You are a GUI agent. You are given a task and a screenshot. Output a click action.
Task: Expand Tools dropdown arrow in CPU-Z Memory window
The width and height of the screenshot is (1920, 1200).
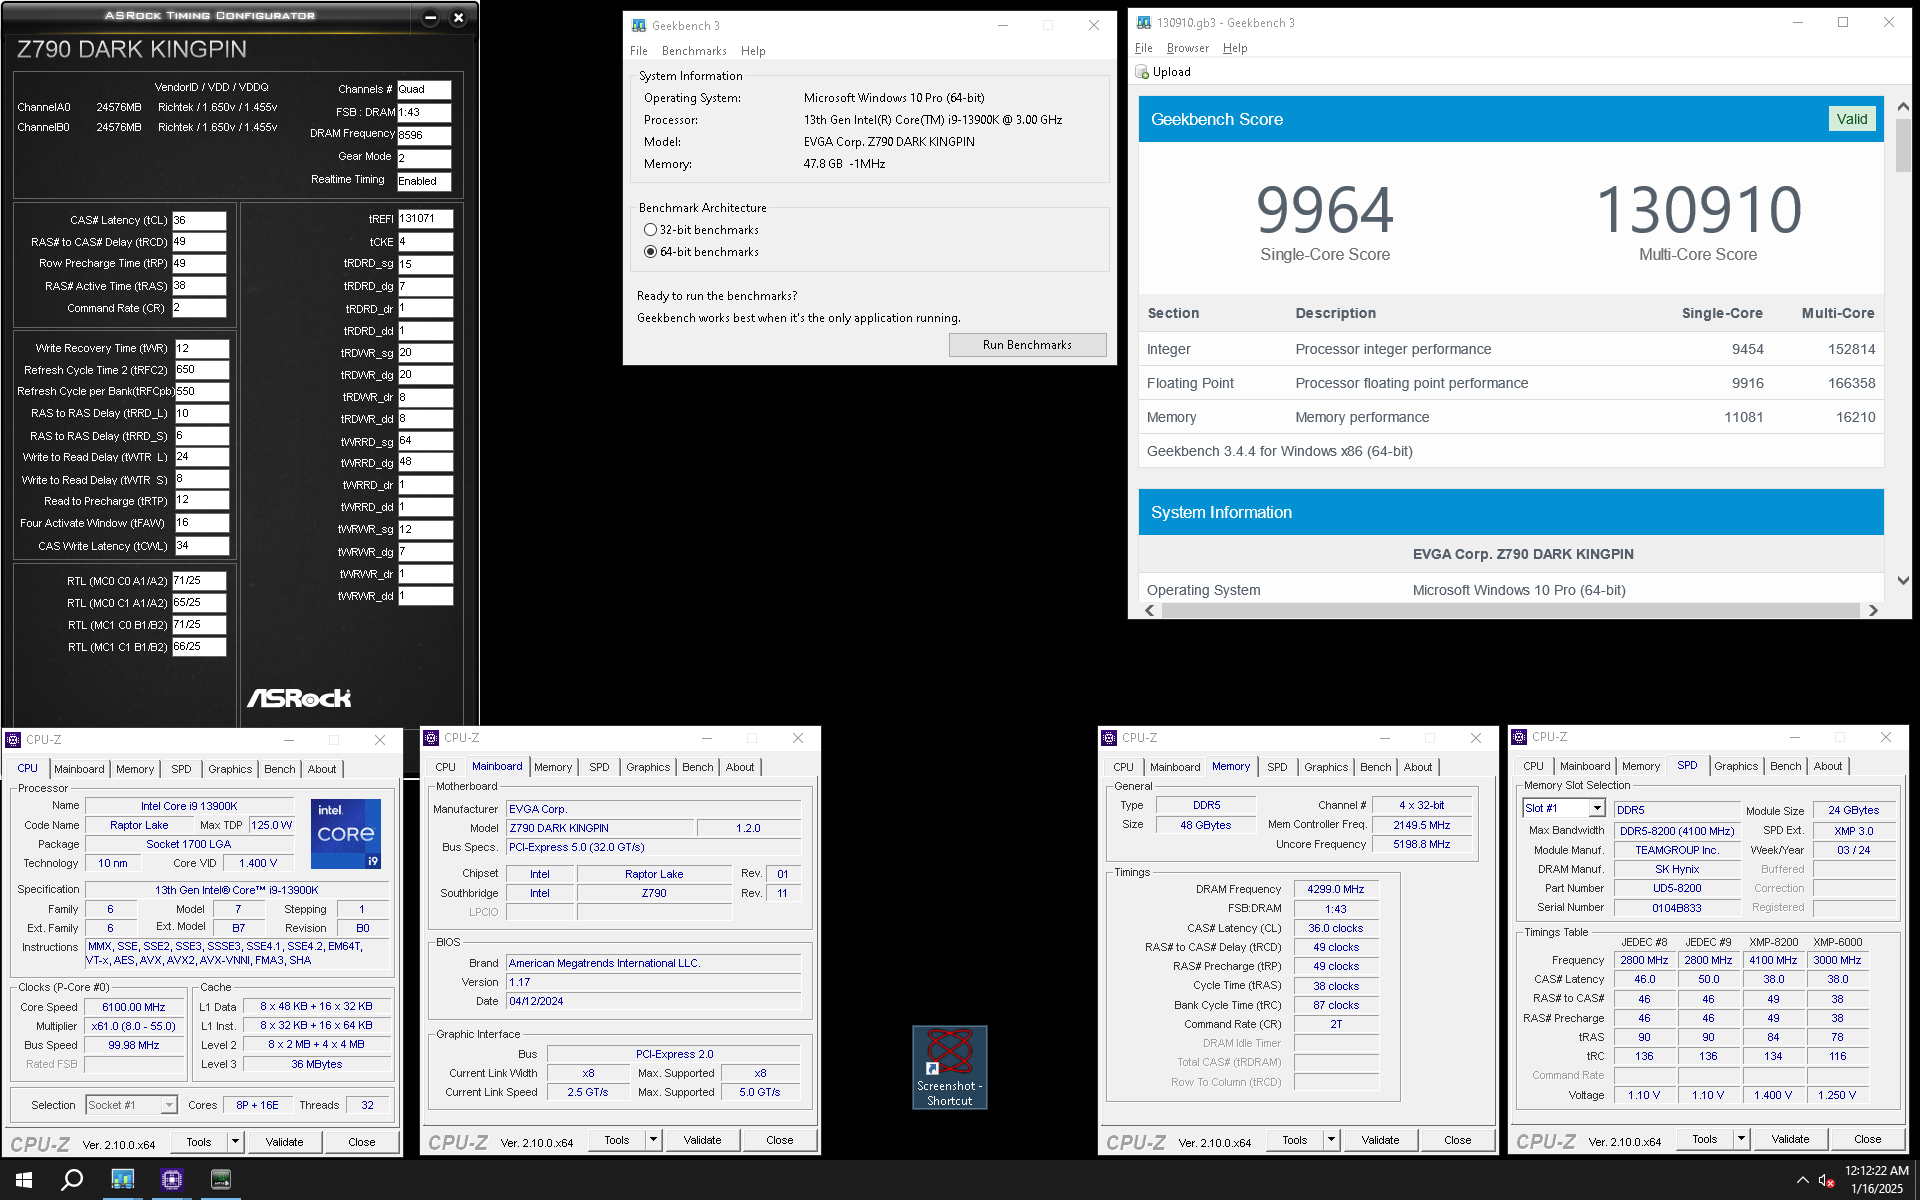[1331, 1139]
